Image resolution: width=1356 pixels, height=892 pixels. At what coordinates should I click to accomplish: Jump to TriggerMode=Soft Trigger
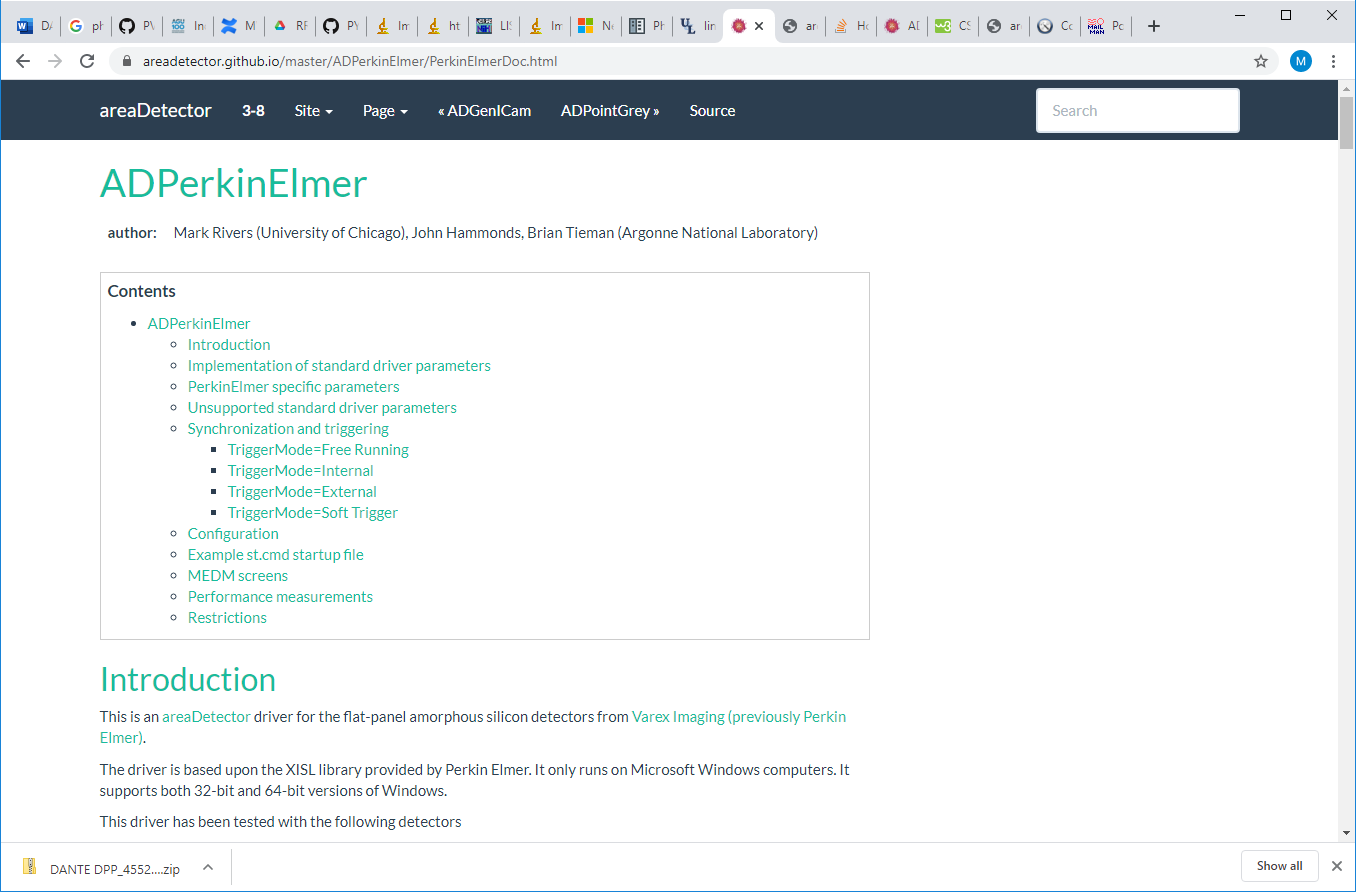pyautogui.click(x=313, y=513)
